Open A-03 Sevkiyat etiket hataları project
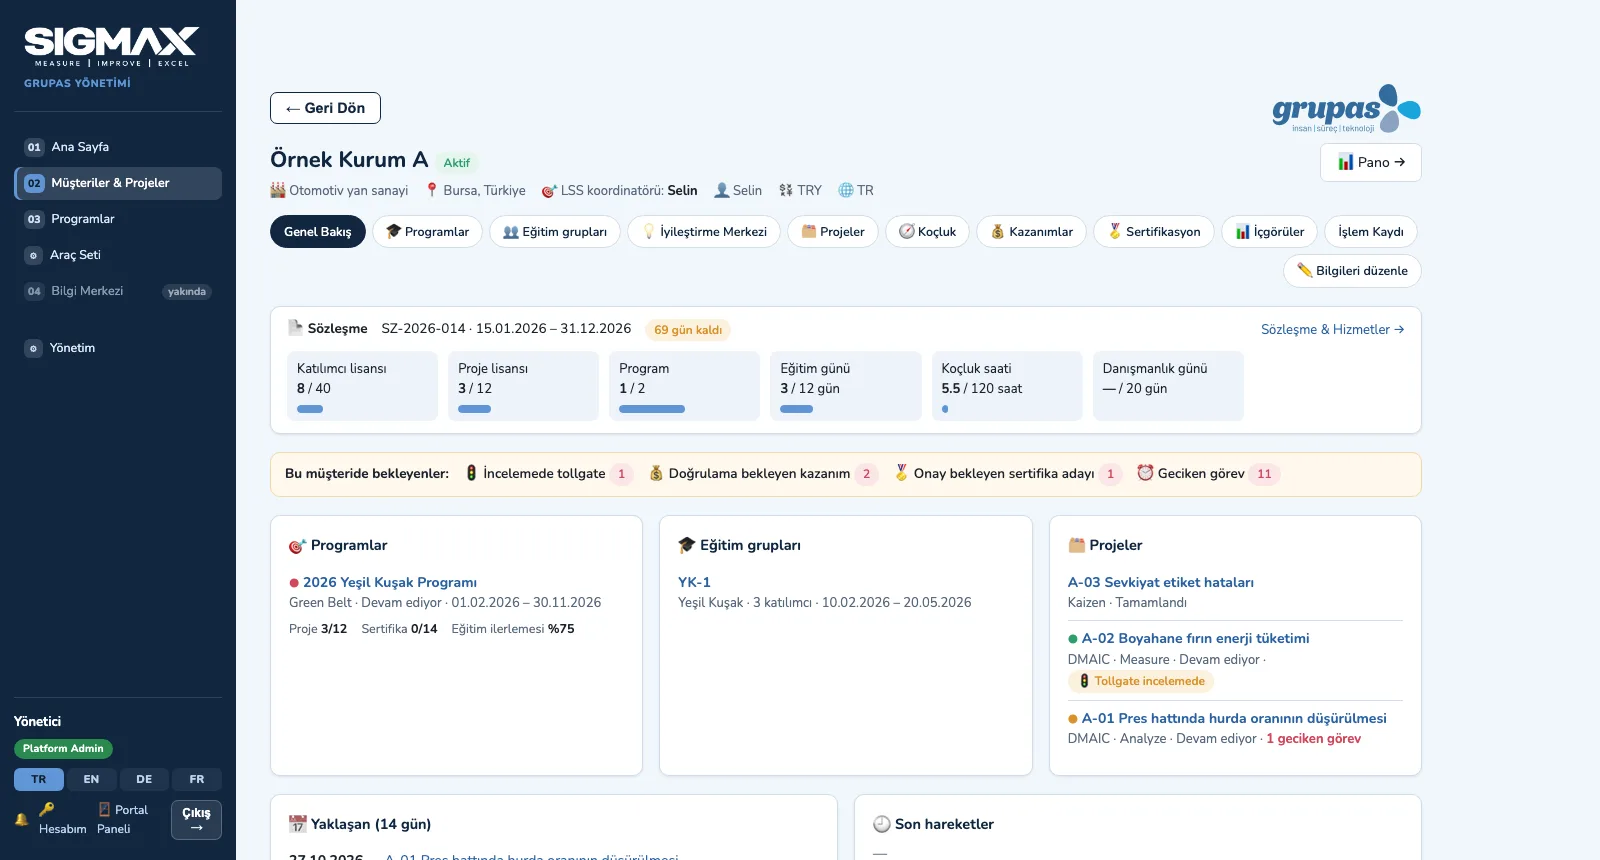This screenshot has width=1600, height=860. pos(1161,582)
